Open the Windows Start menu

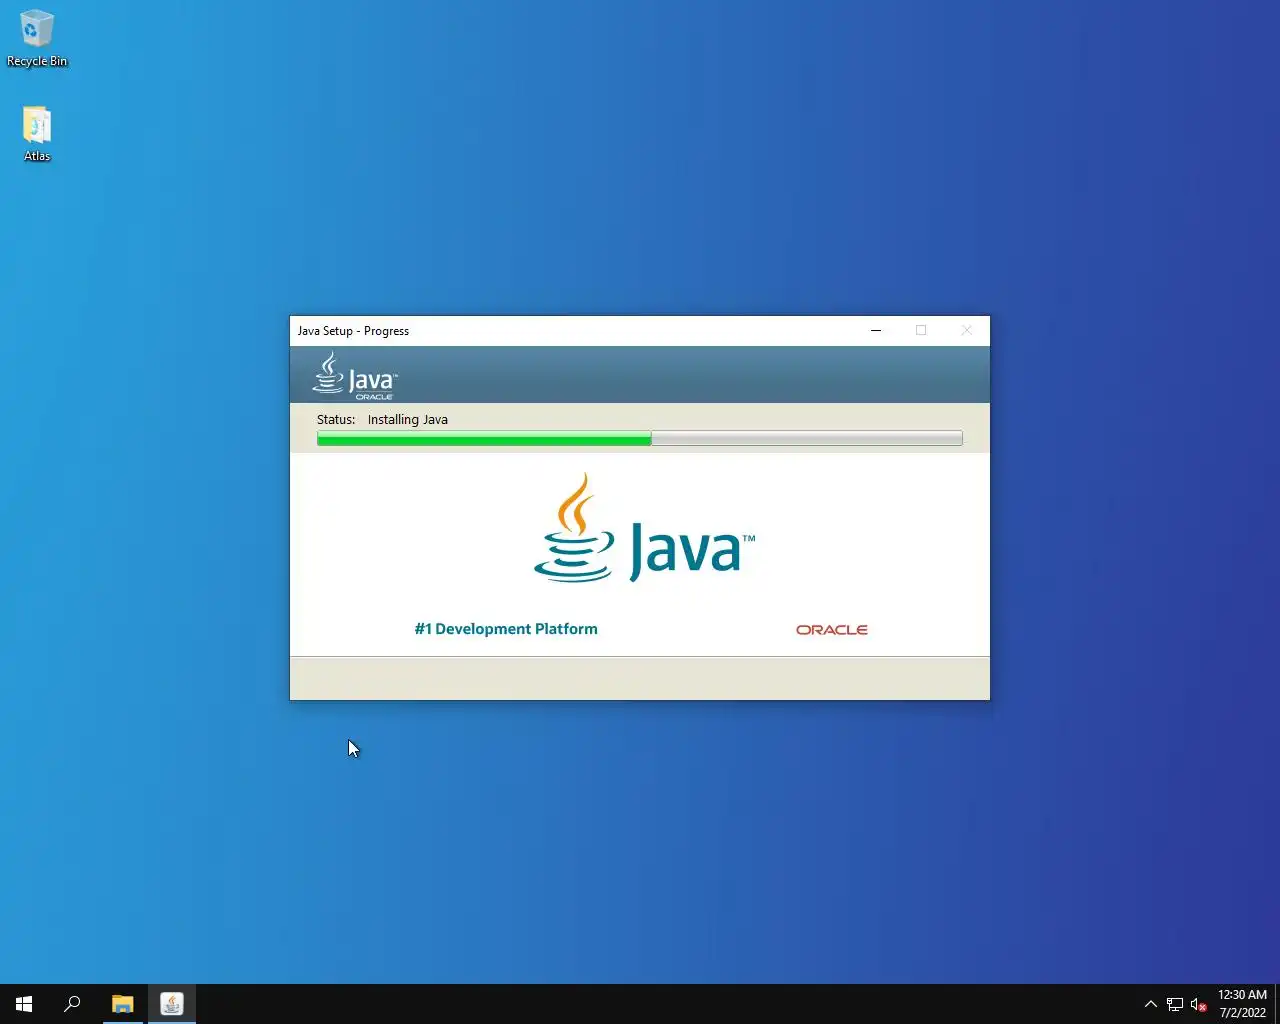click(x=24, y=1004)
